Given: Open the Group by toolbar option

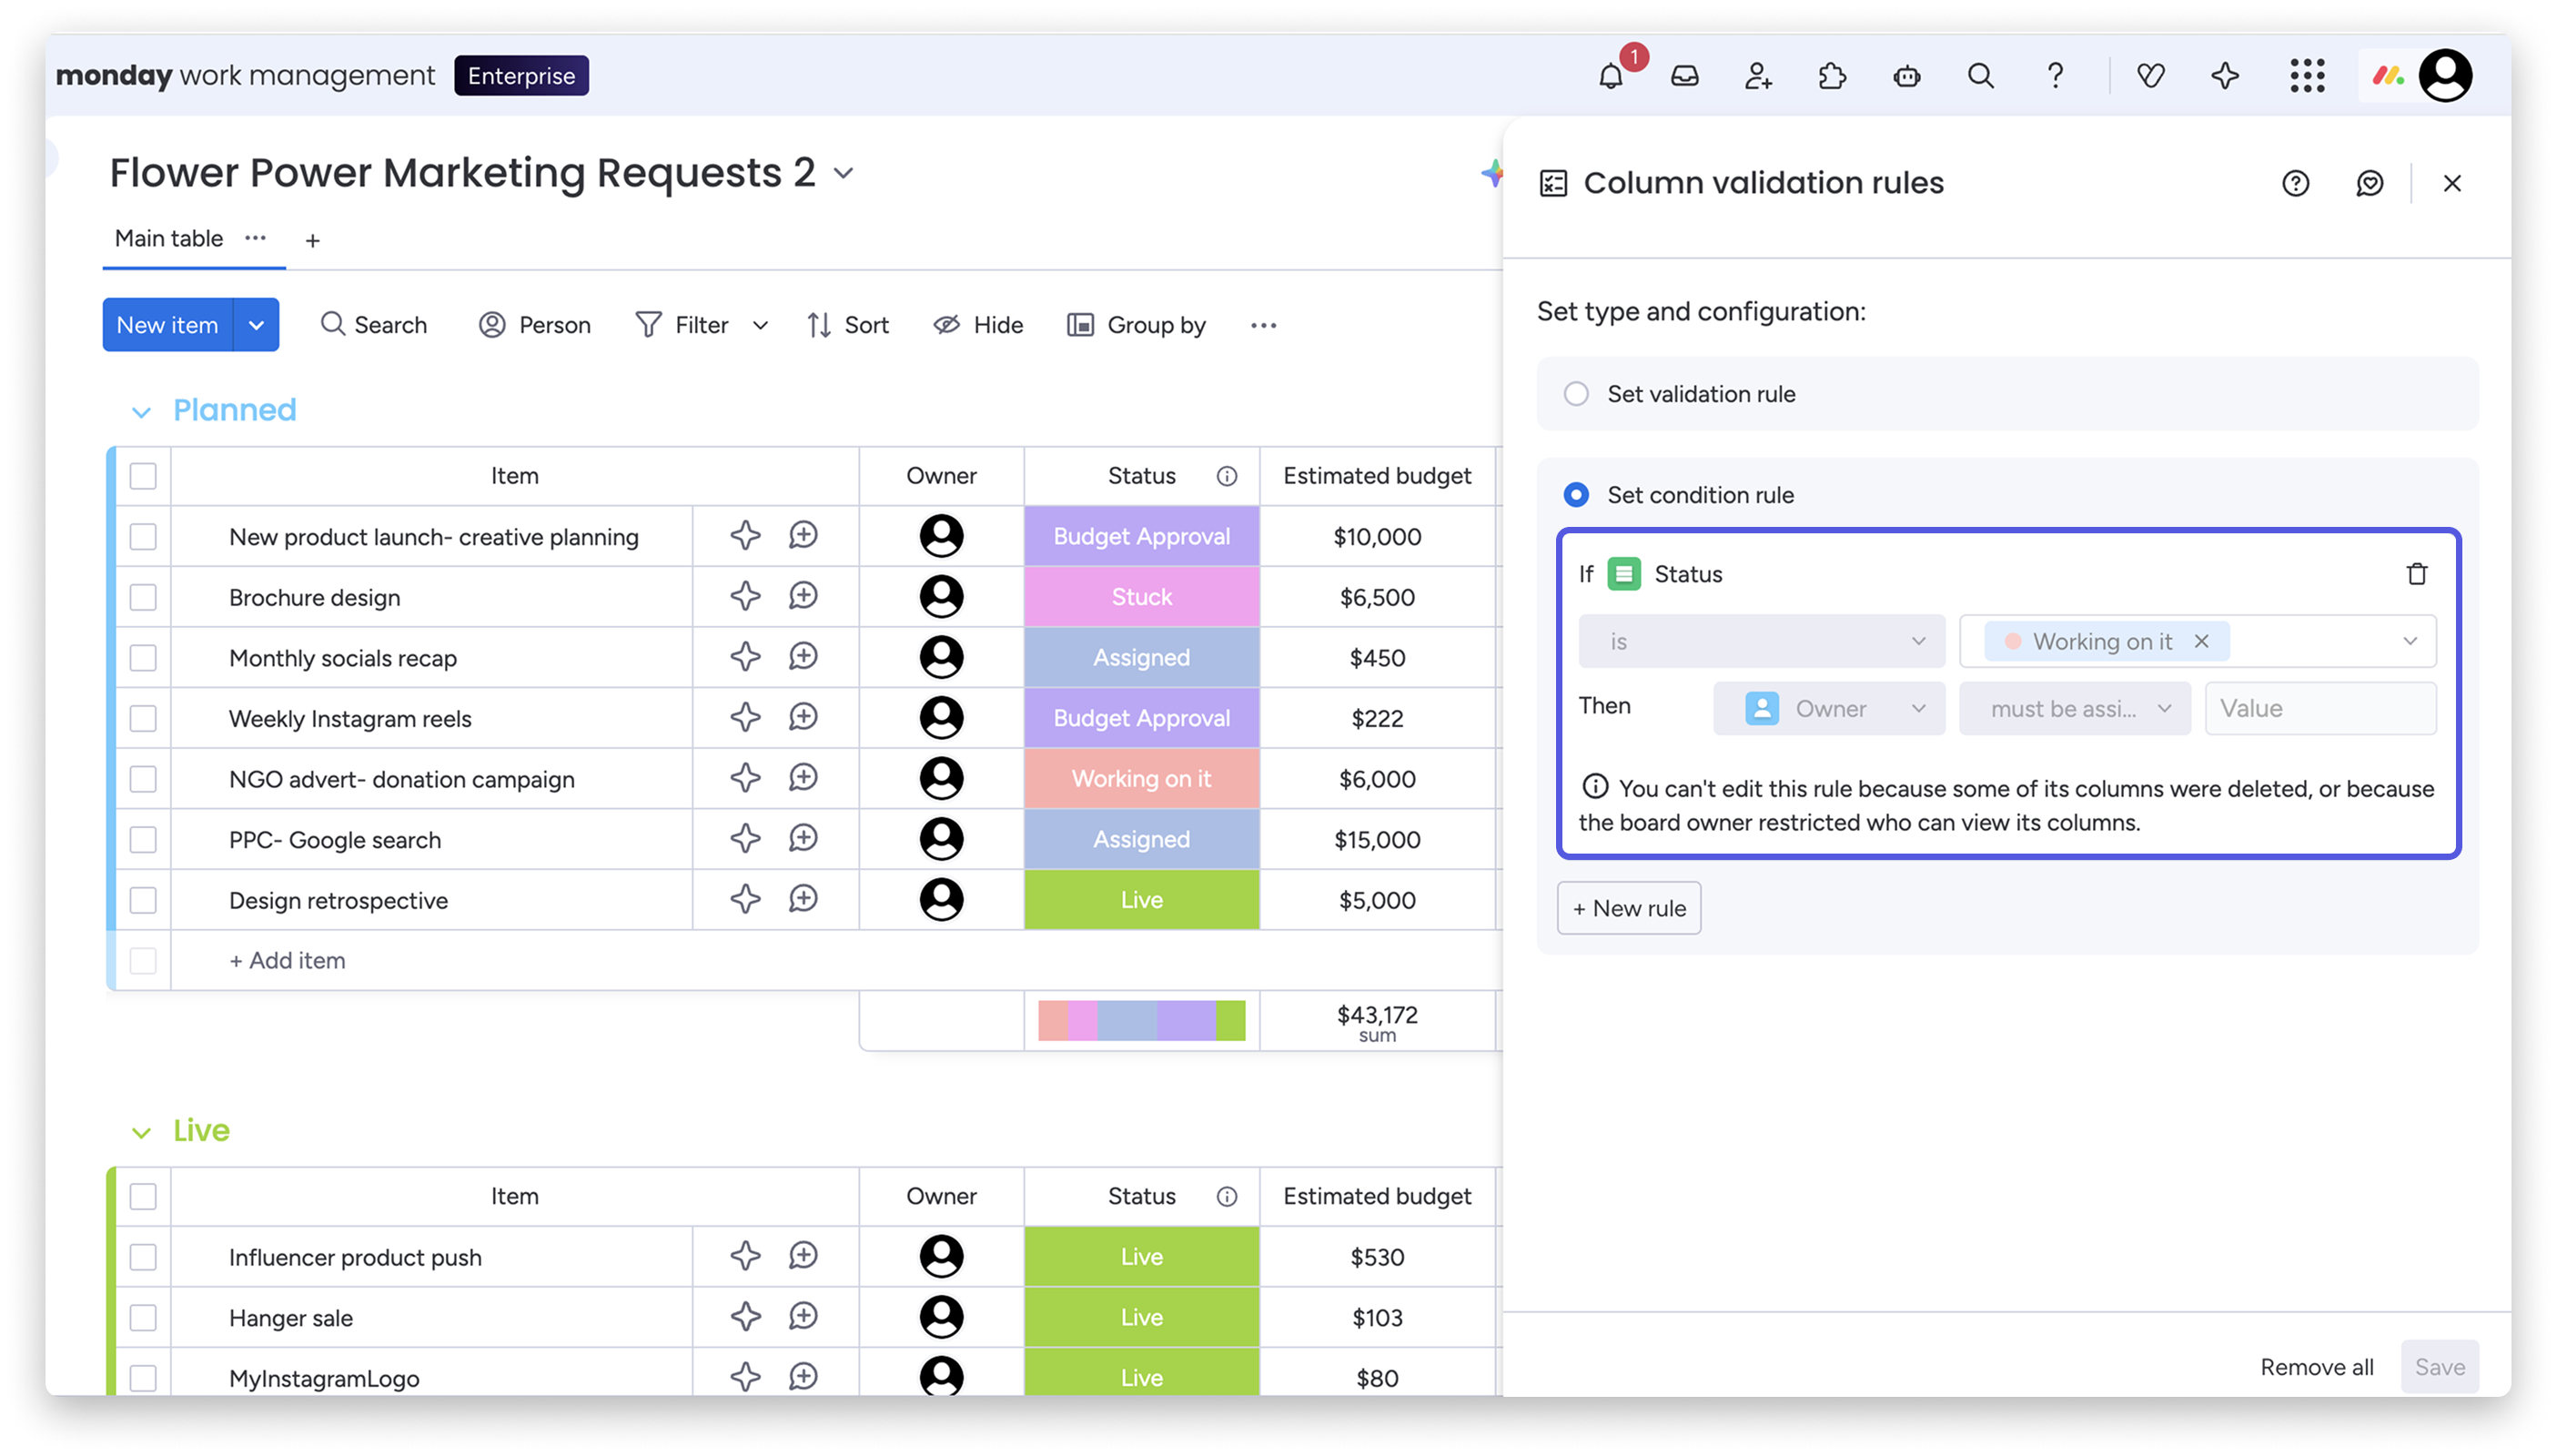Looking at the screenshot, I should 1137,325.
